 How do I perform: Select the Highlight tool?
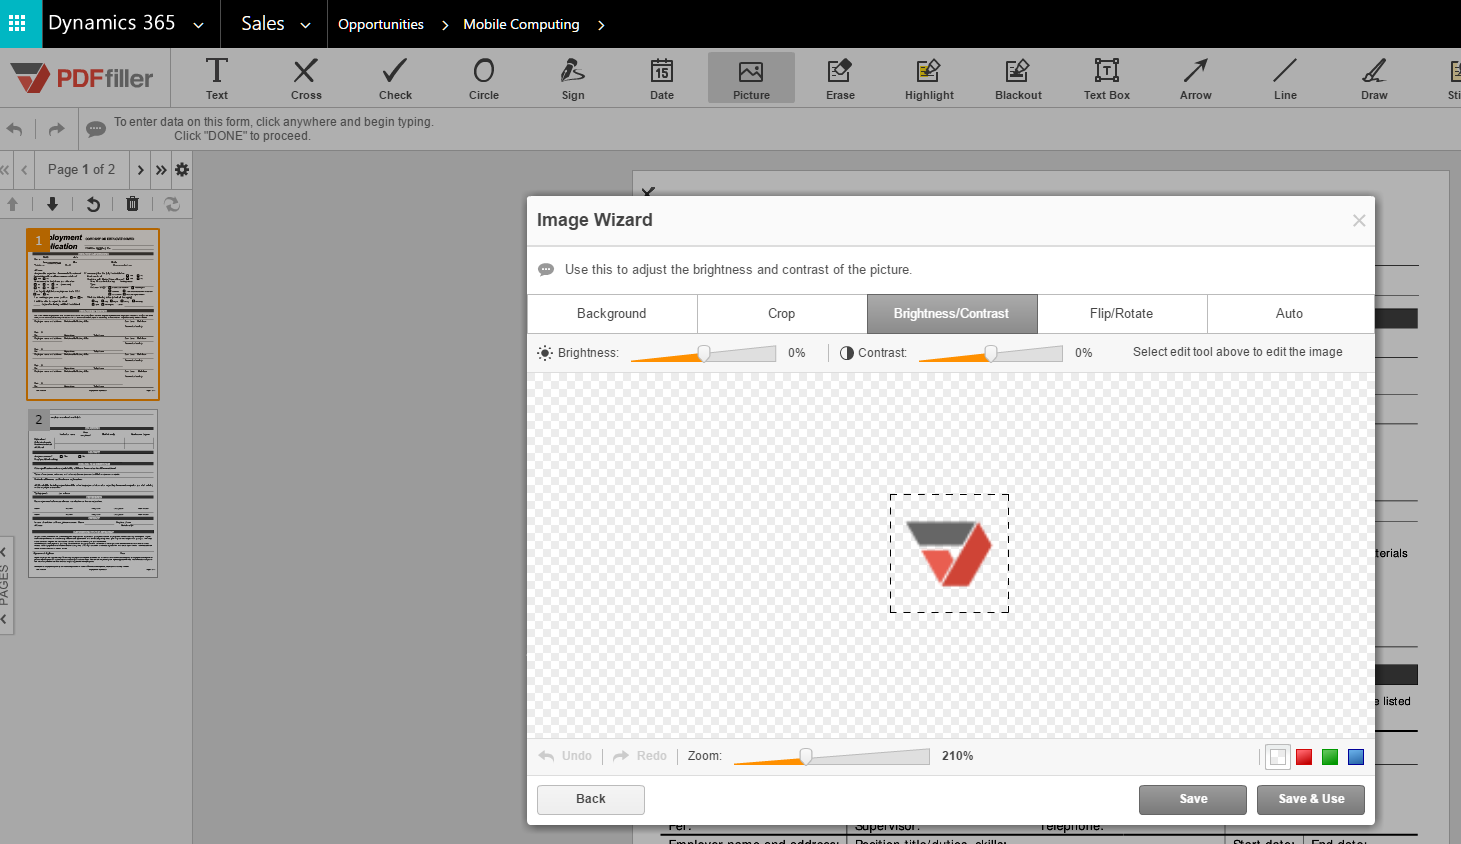(x=929, y=78)
